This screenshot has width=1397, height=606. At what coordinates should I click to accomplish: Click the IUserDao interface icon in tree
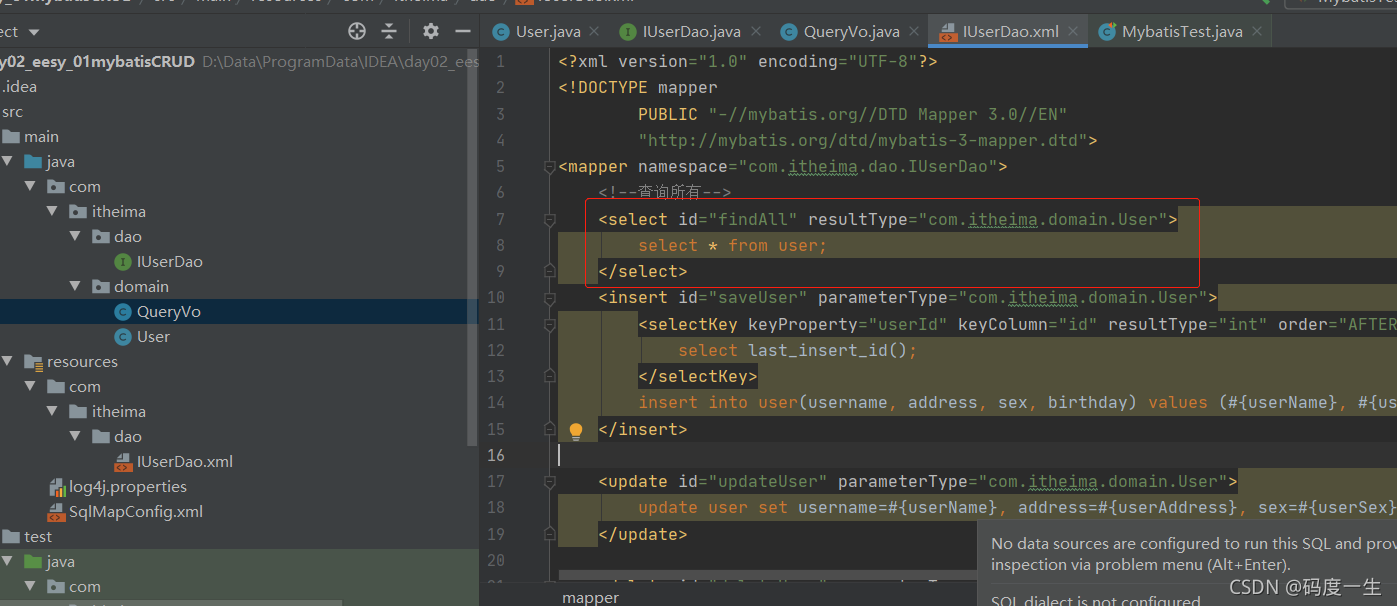123,261
